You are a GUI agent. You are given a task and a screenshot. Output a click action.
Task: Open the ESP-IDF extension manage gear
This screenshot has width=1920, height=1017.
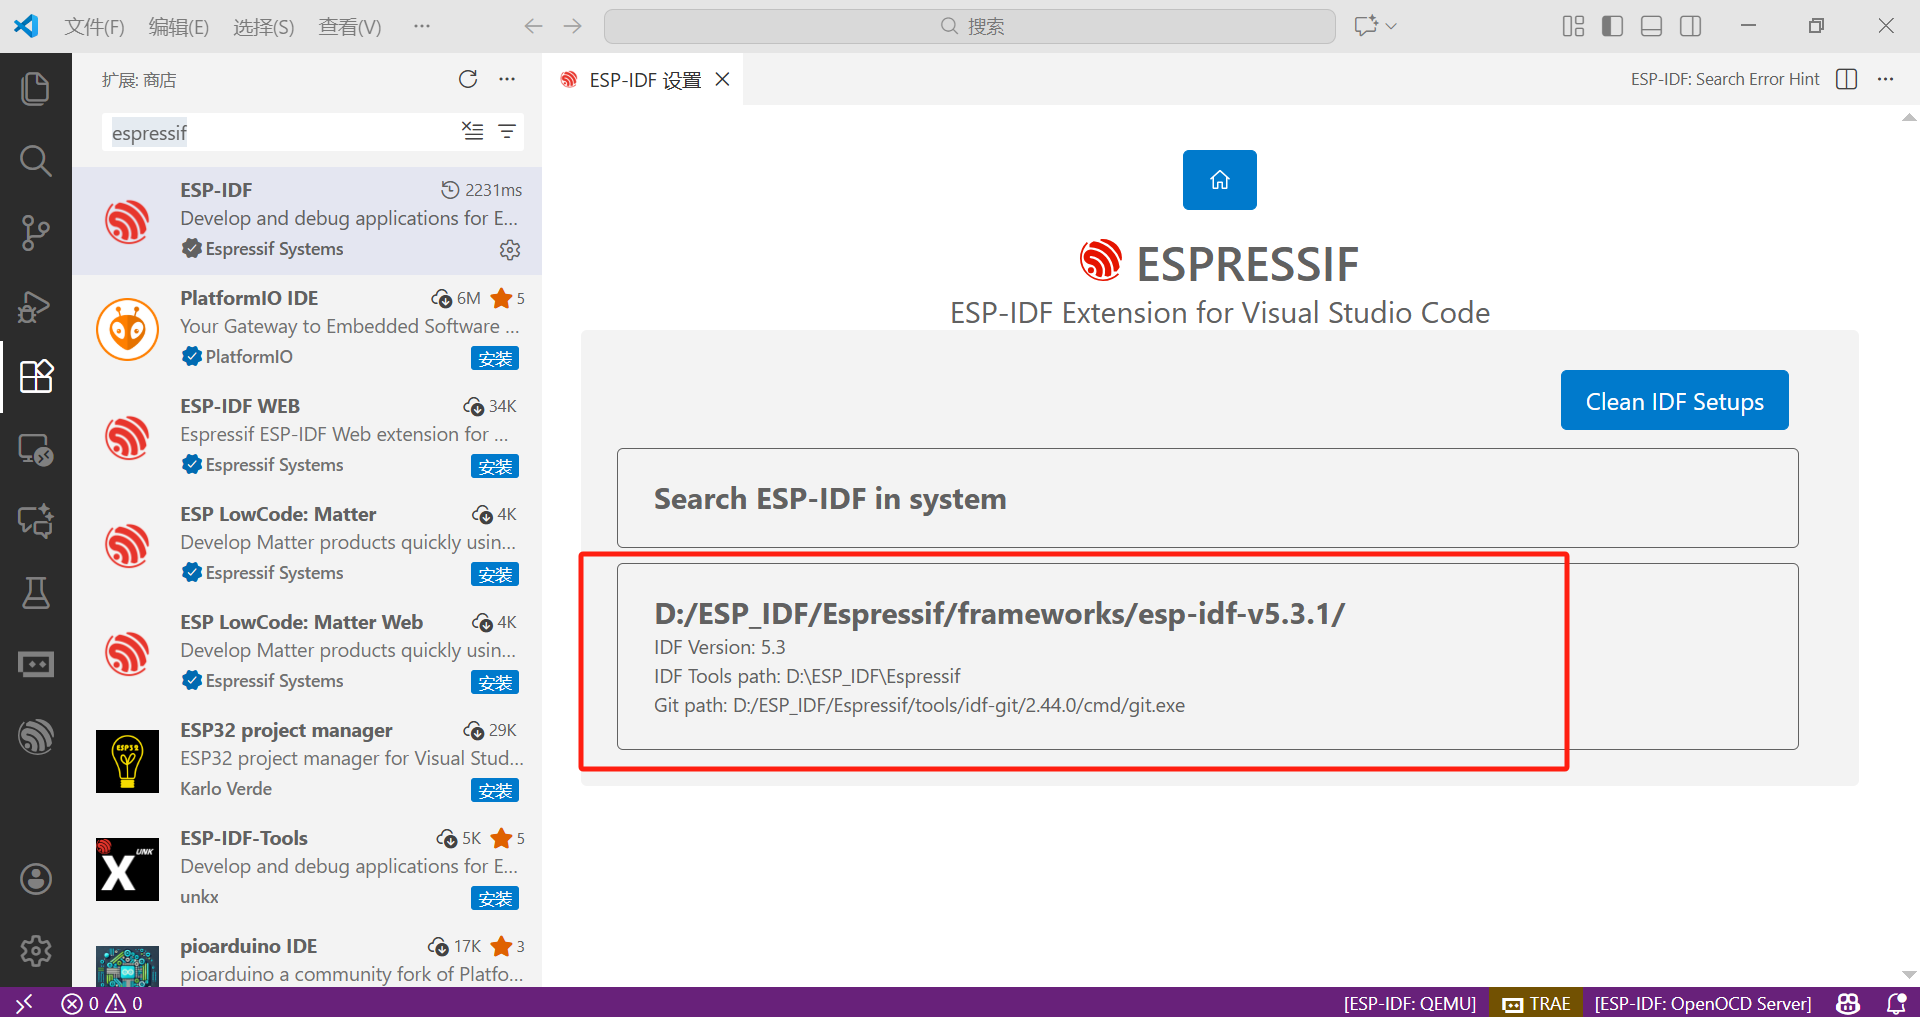click(x=510, y=249)
